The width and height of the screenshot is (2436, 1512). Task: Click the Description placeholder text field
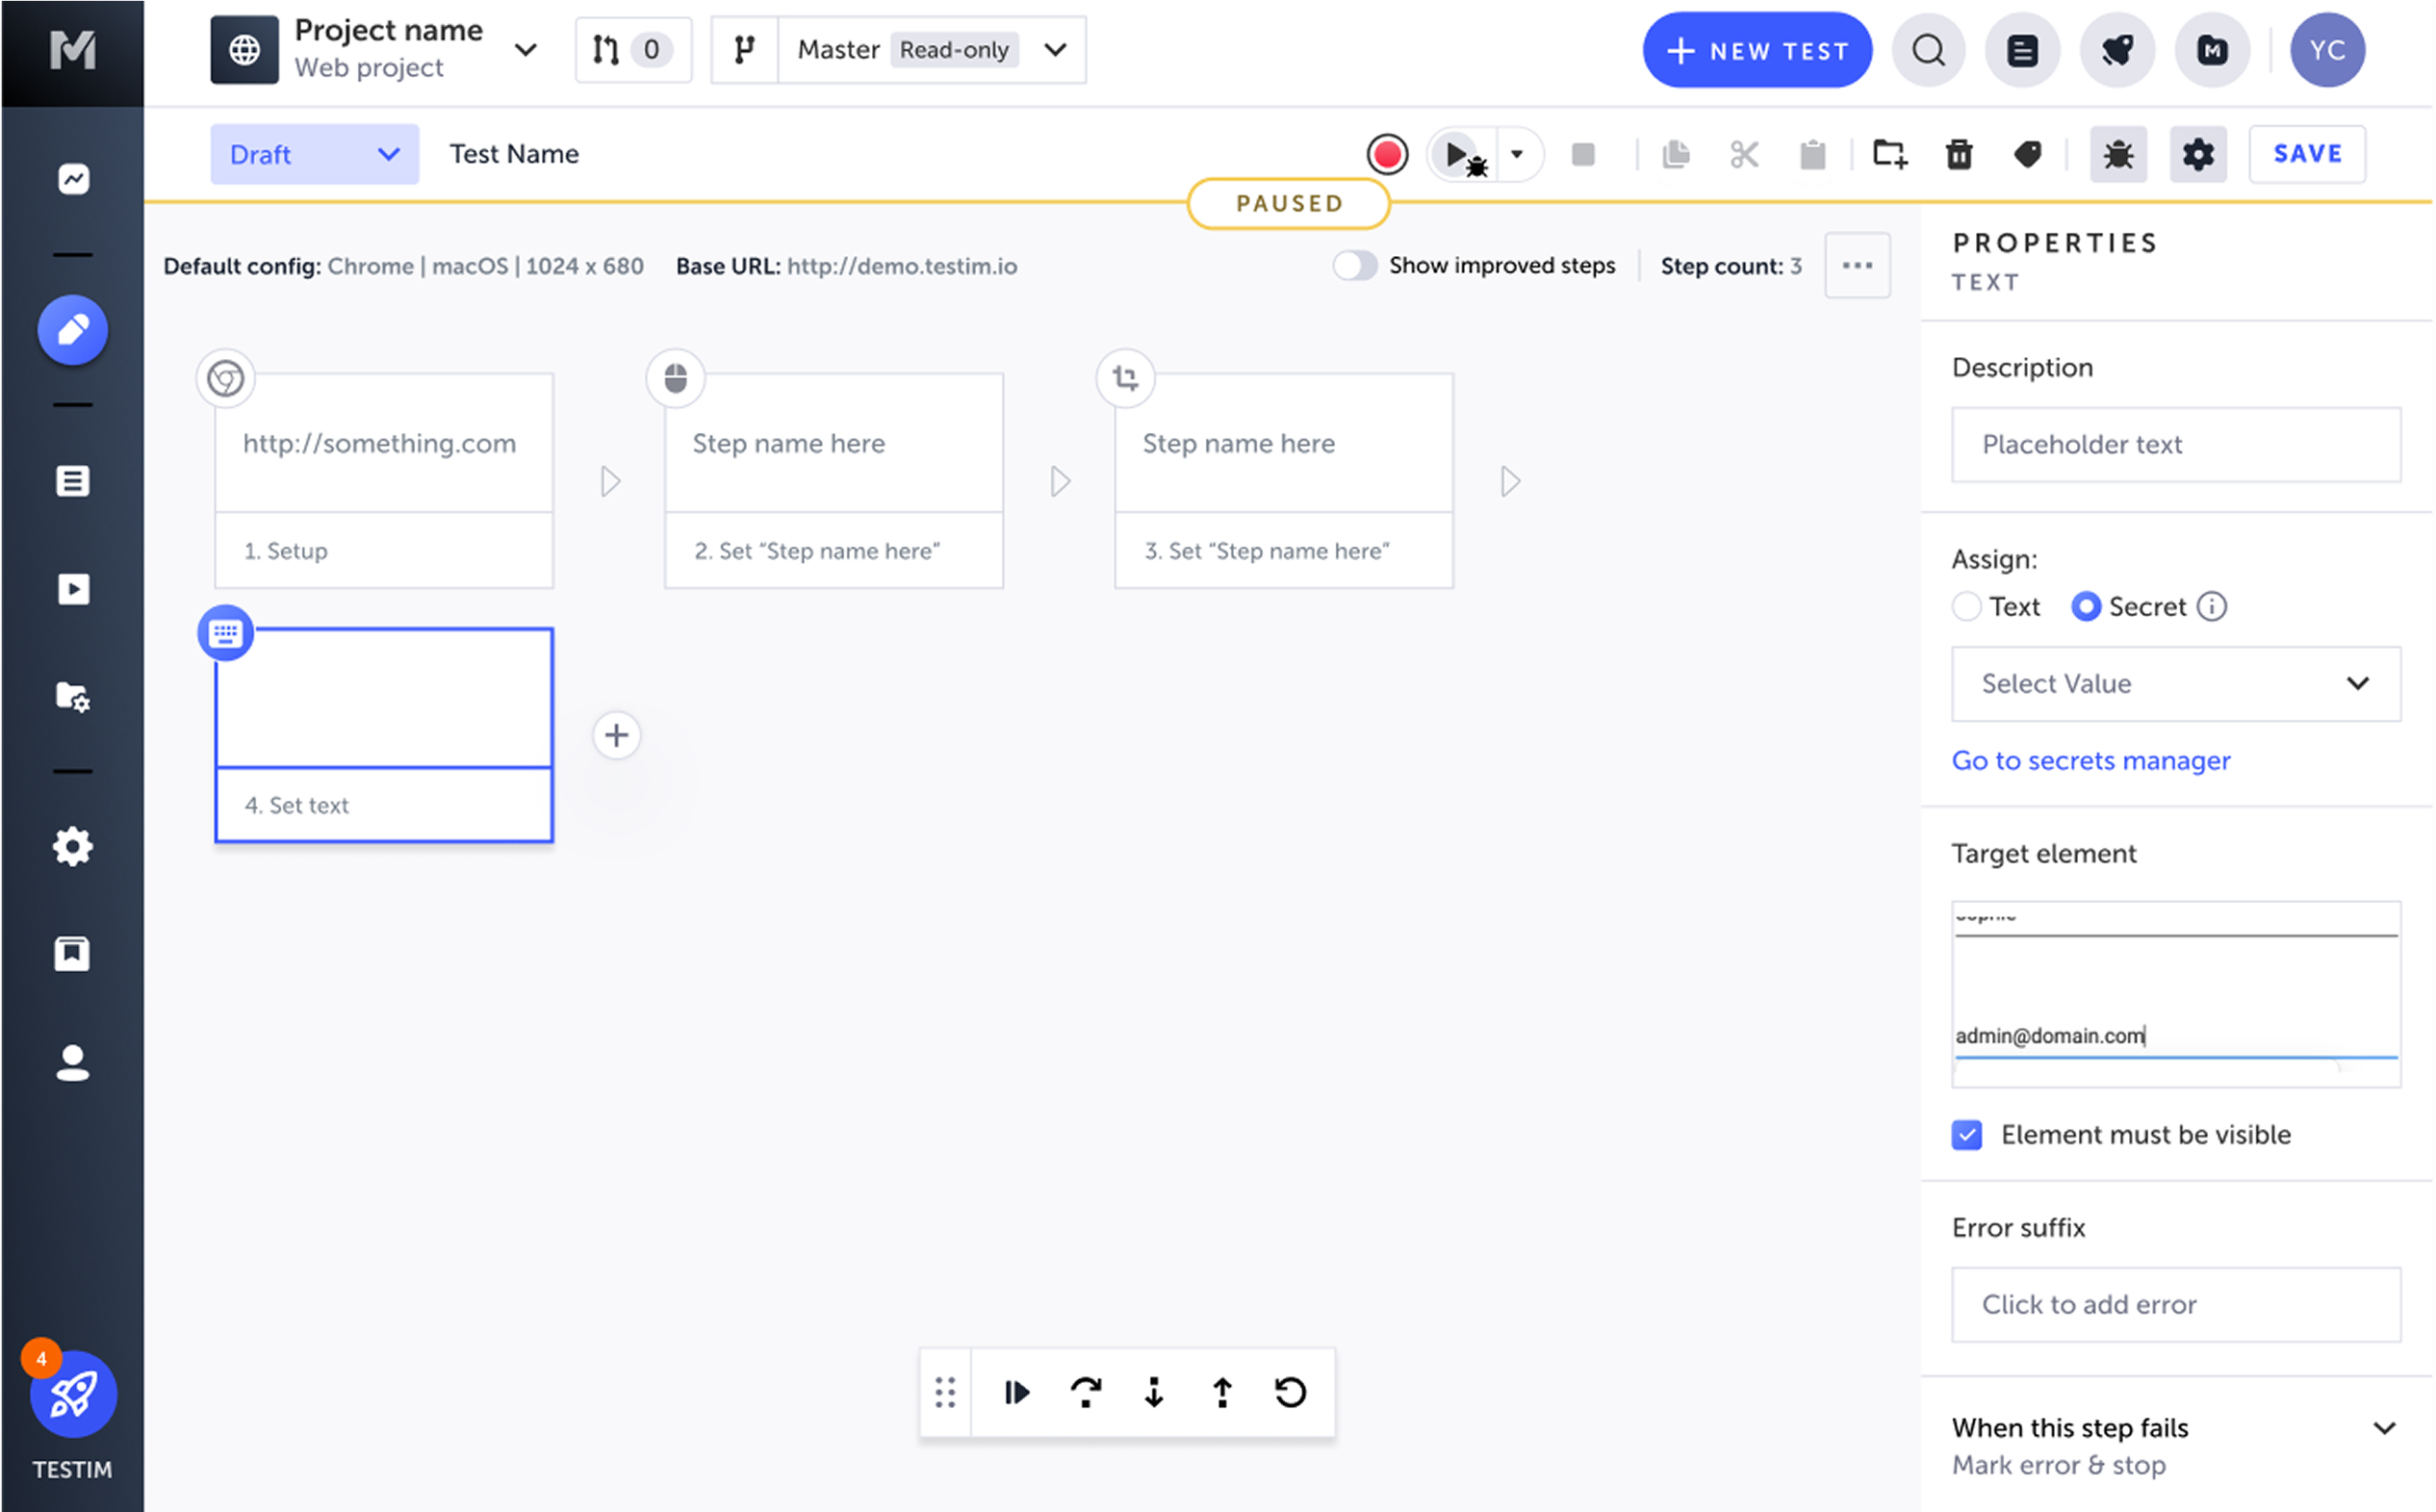pyautogui.click(x=2178, y=445)
